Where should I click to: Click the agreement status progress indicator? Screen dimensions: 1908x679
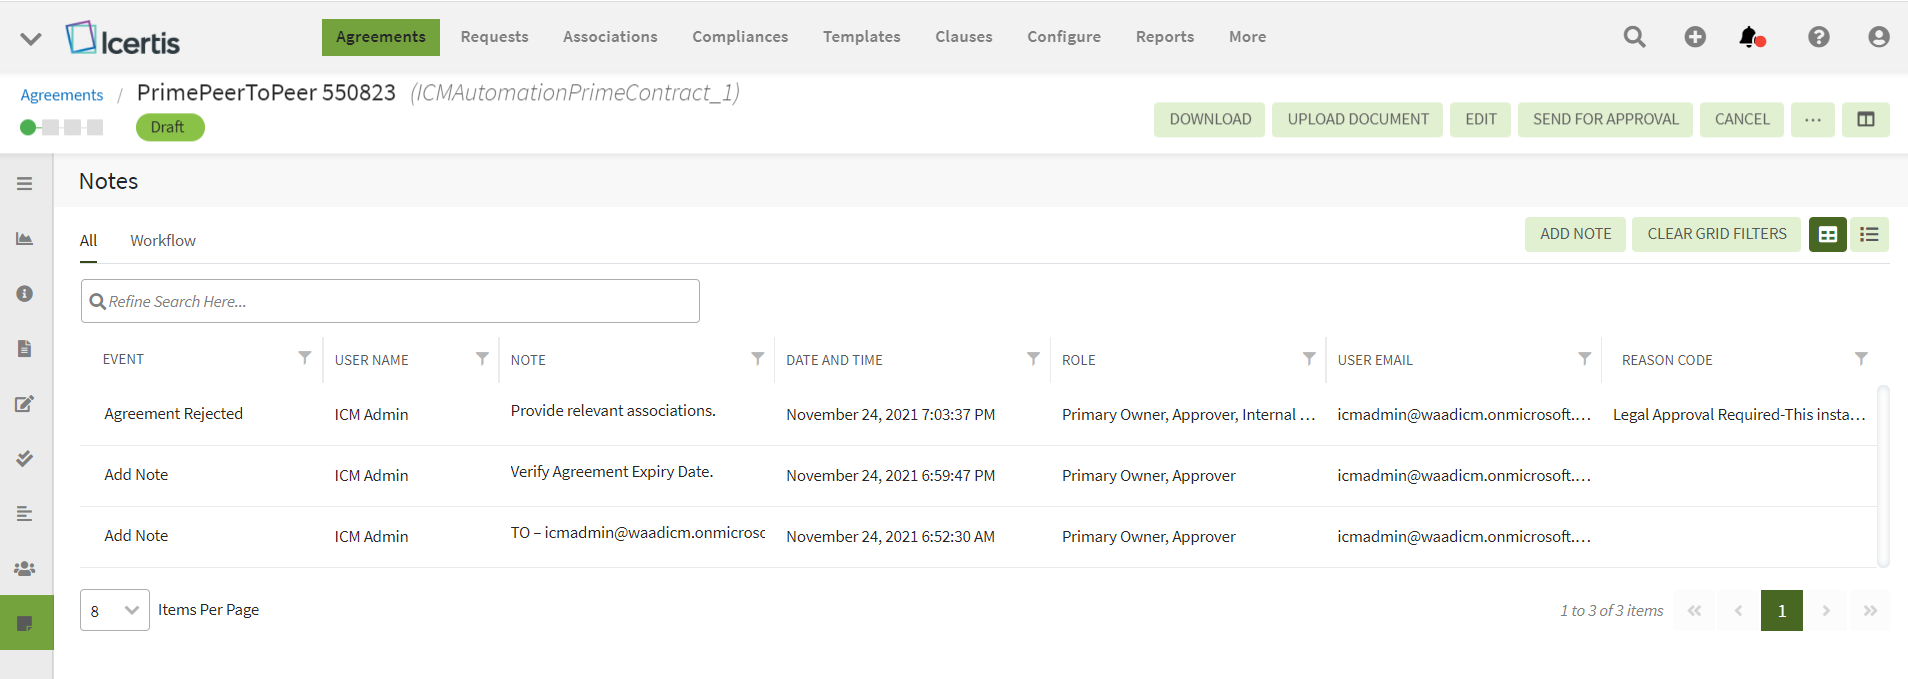pyautogui.click(x=61, y=127)
